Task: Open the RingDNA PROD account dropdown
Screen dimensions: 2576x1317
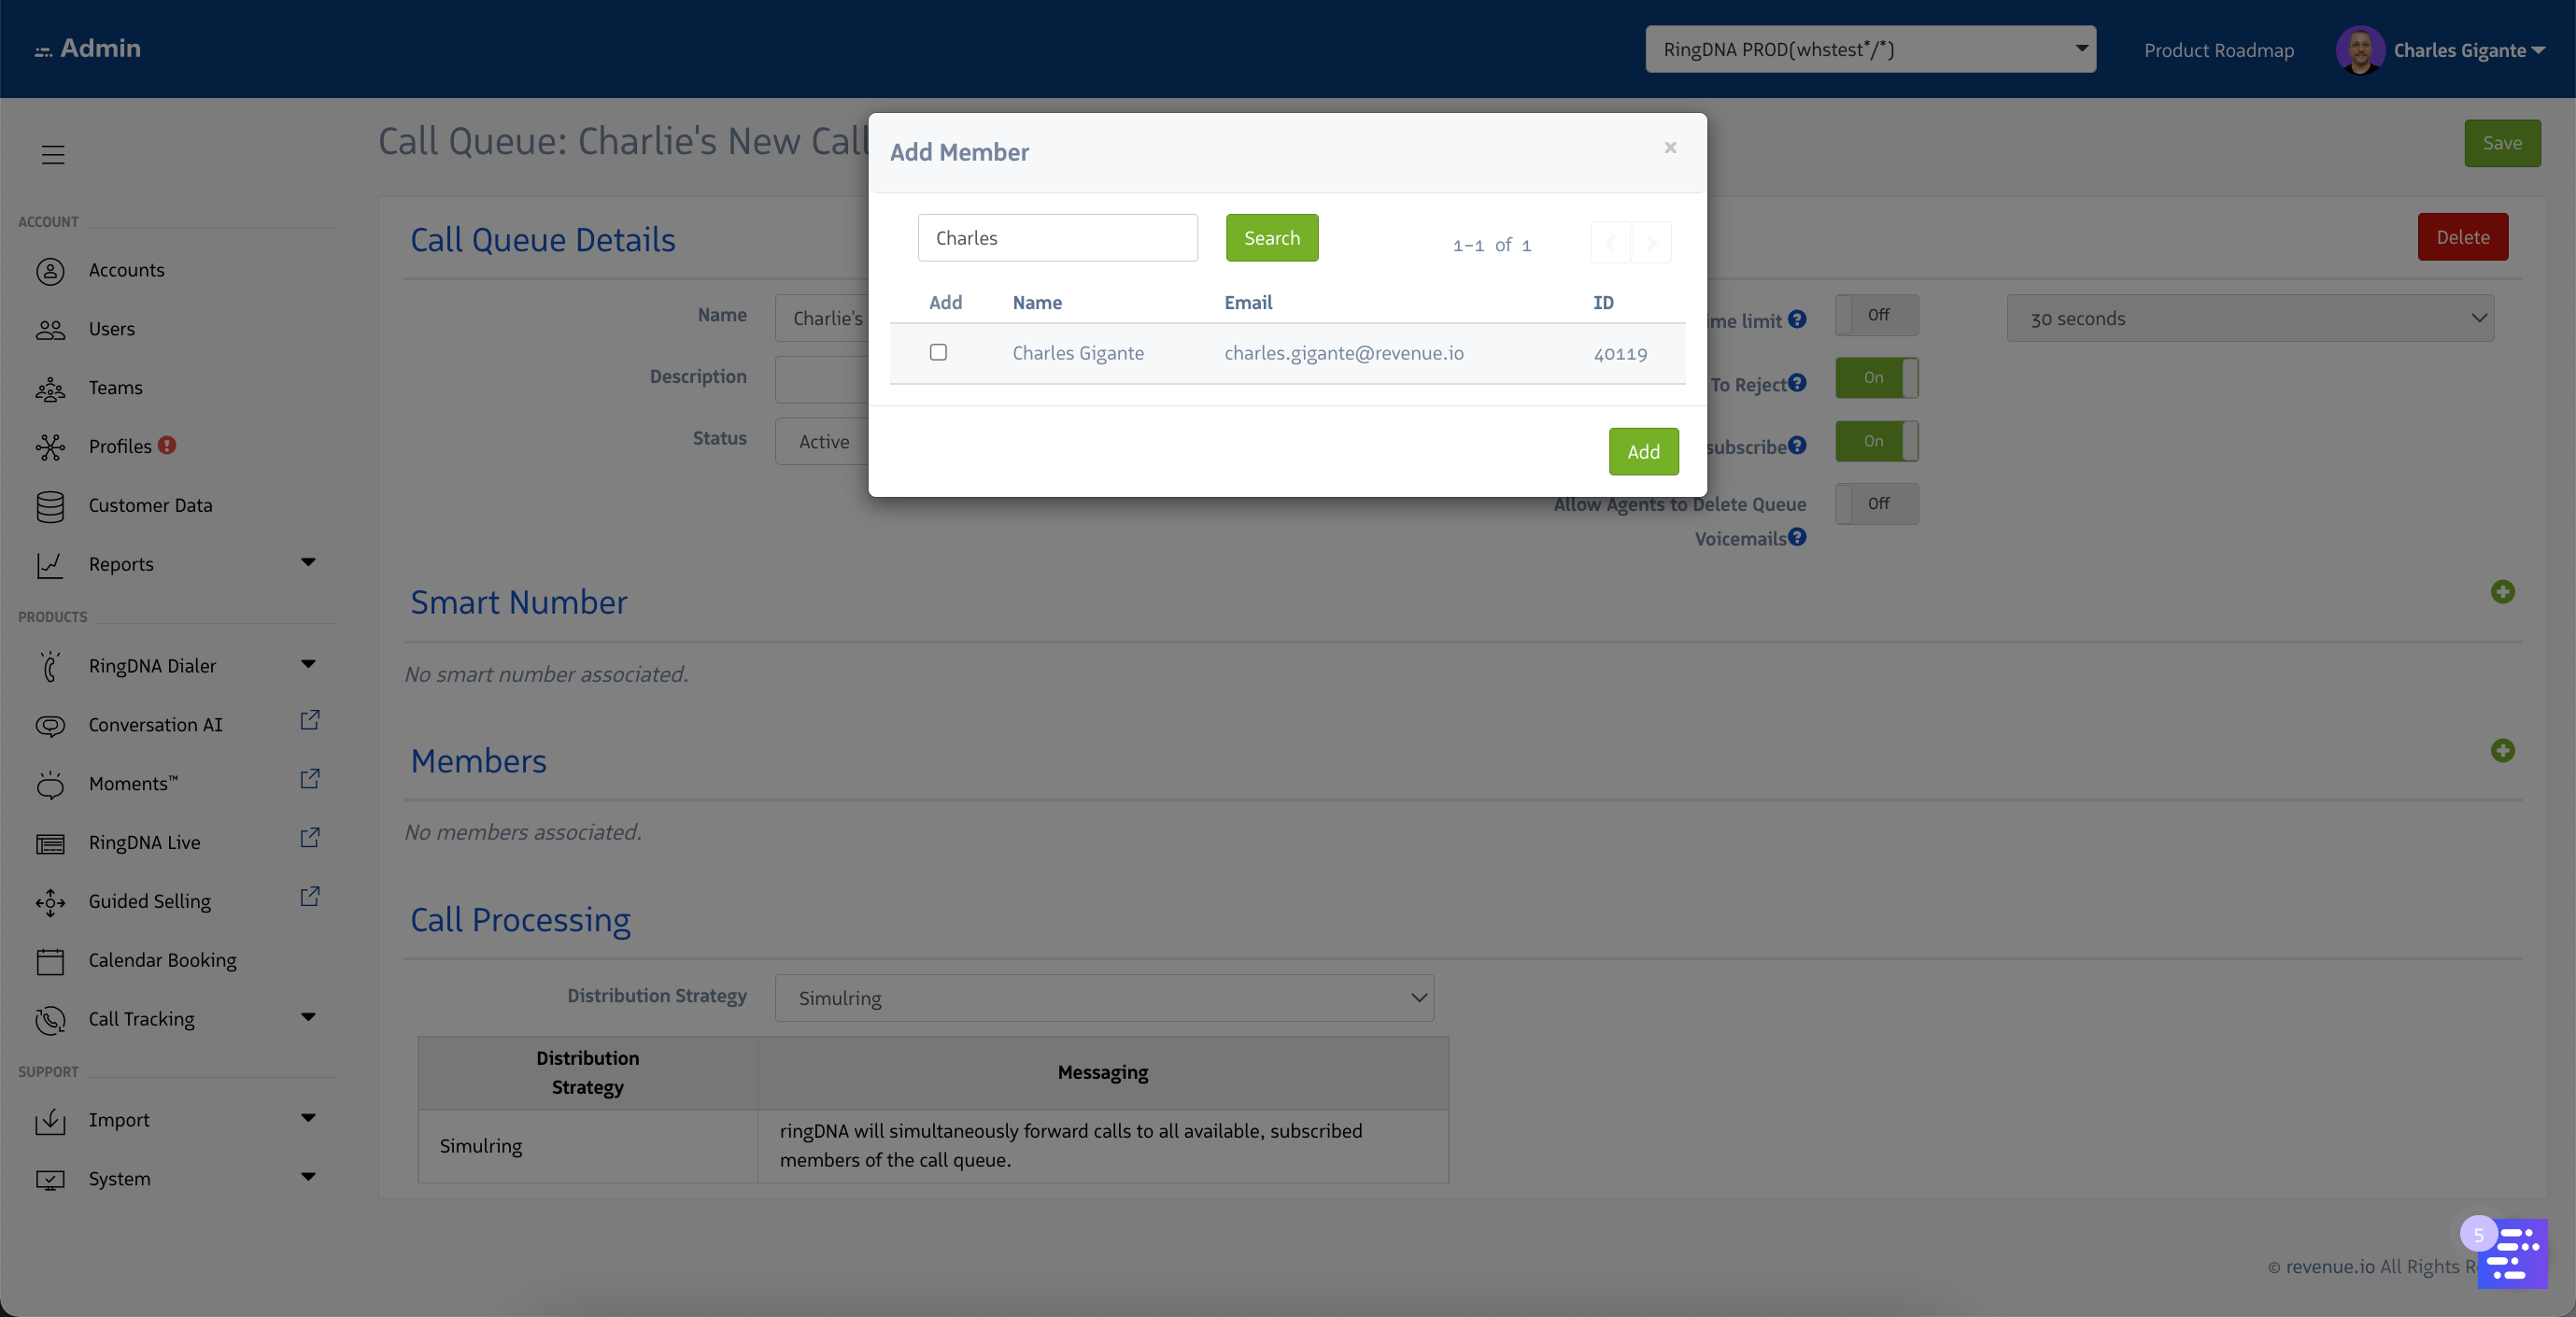Action: click(x=1870, y=49)
